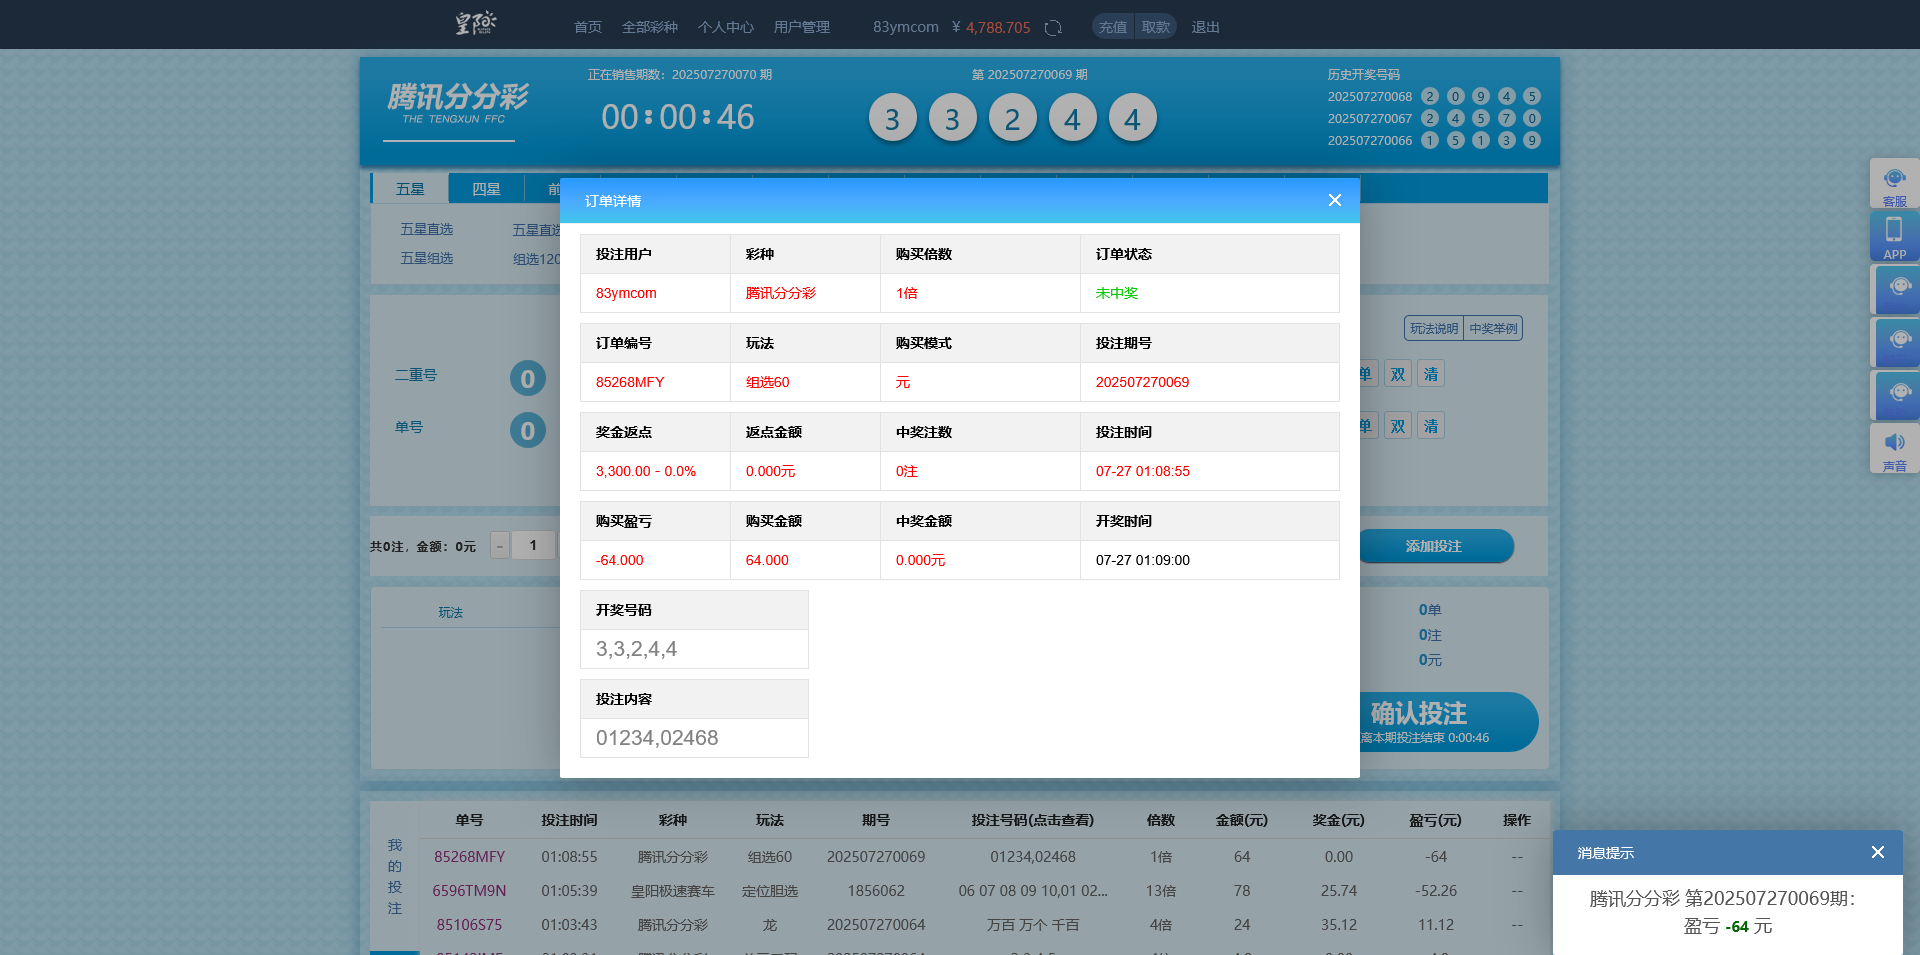Click 3,300.00 - 0.0% rebate value

646,471
